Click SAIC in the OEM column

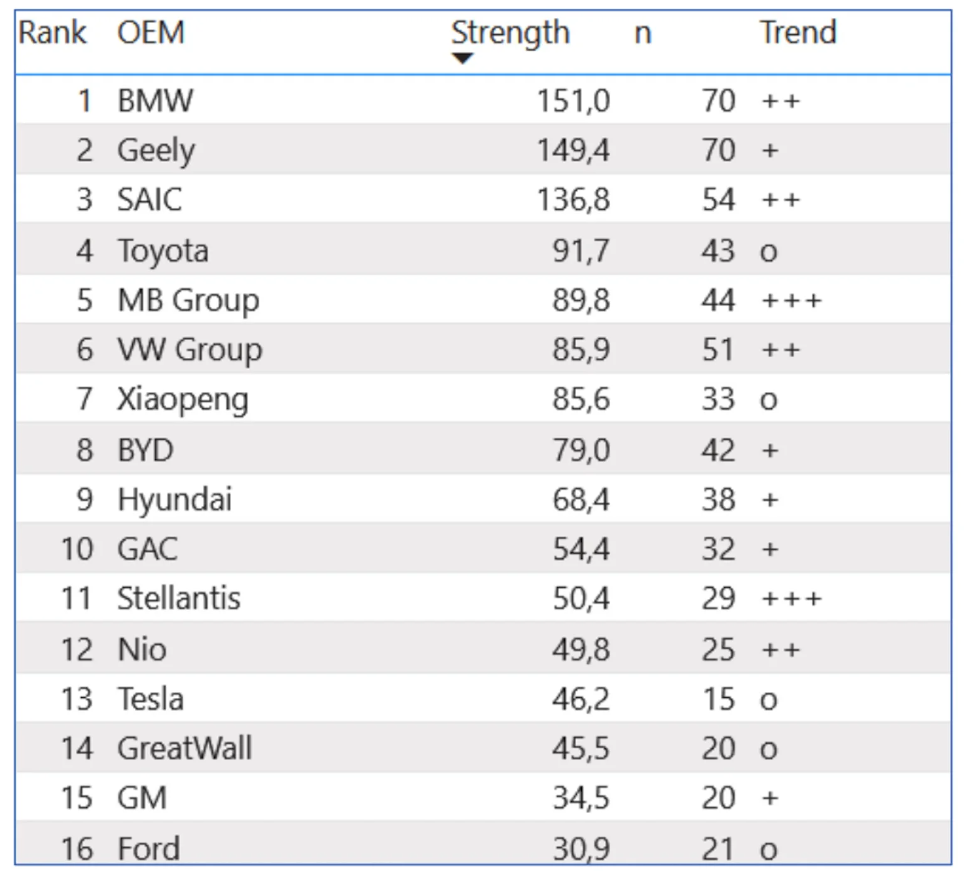[x=150, y=200]
